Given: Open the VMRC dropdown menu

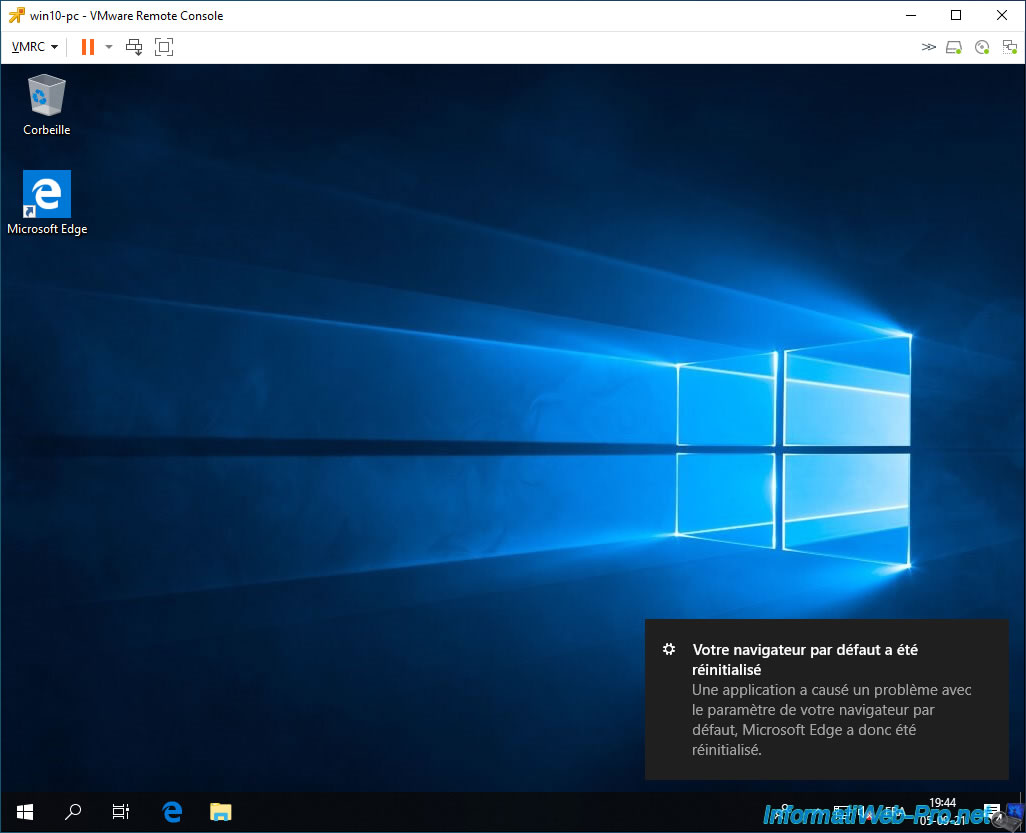Looking at the screenshot, I should coord(35,47).
